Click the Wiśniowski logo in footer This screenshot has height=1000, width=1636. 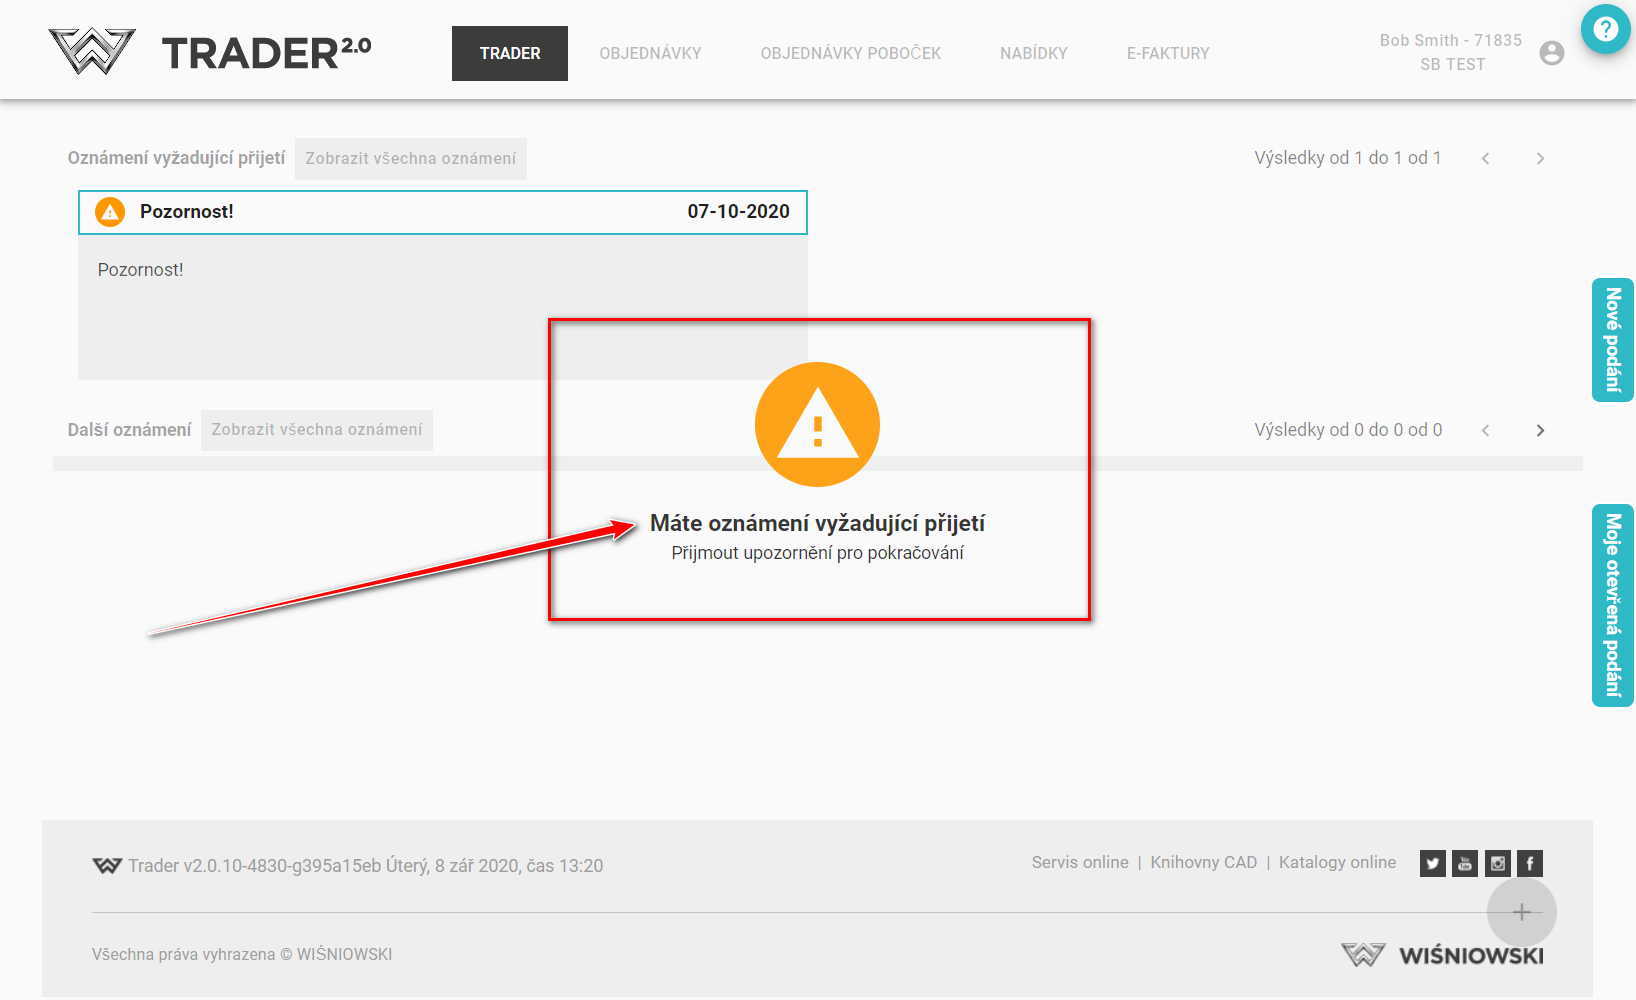[x=1442, y=955]
